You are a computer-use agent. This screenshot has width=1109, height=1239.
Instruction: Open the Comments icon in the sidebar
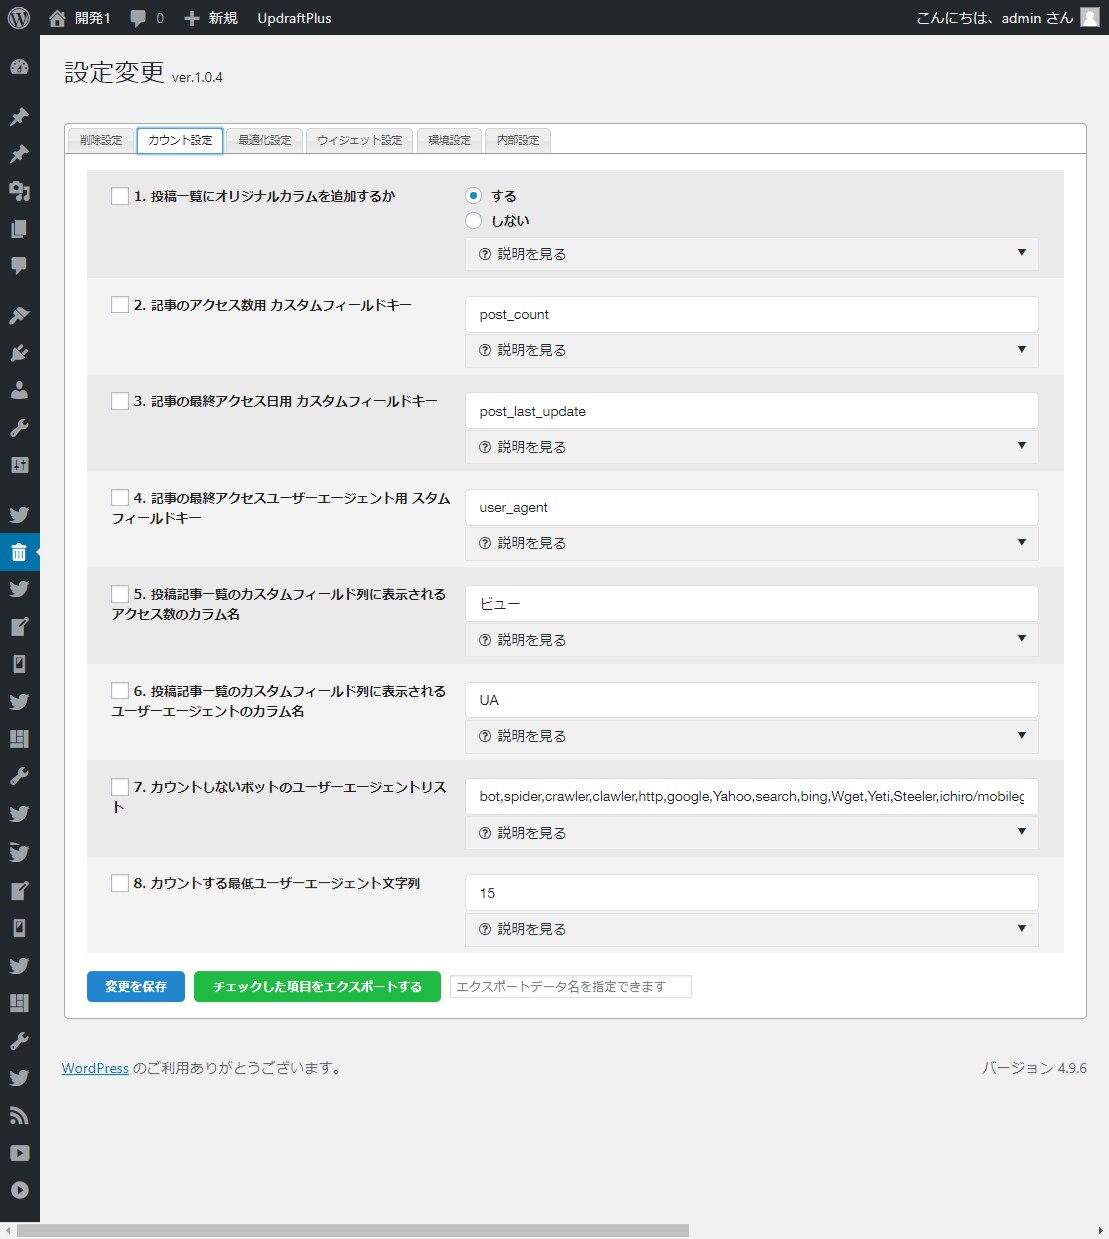click(19, 266)
